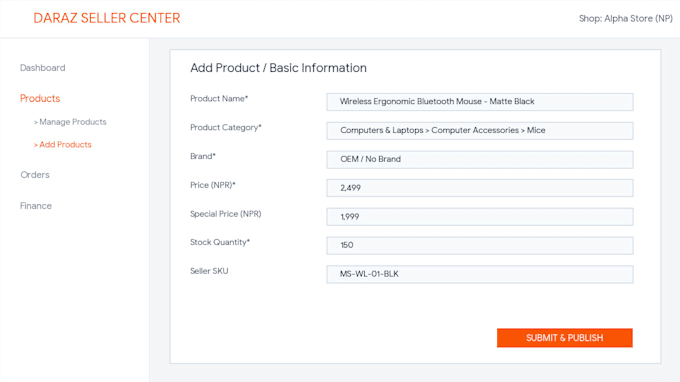Click the Seller SKU label
The height and width of the screenshot is (382, 680).
coord(209,271)
